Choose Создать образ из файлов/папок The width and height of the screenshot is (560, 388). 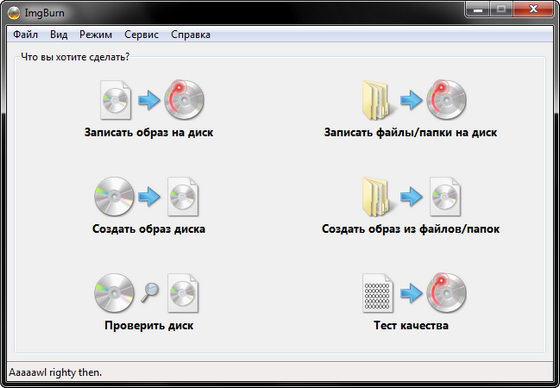coord(410,229)
